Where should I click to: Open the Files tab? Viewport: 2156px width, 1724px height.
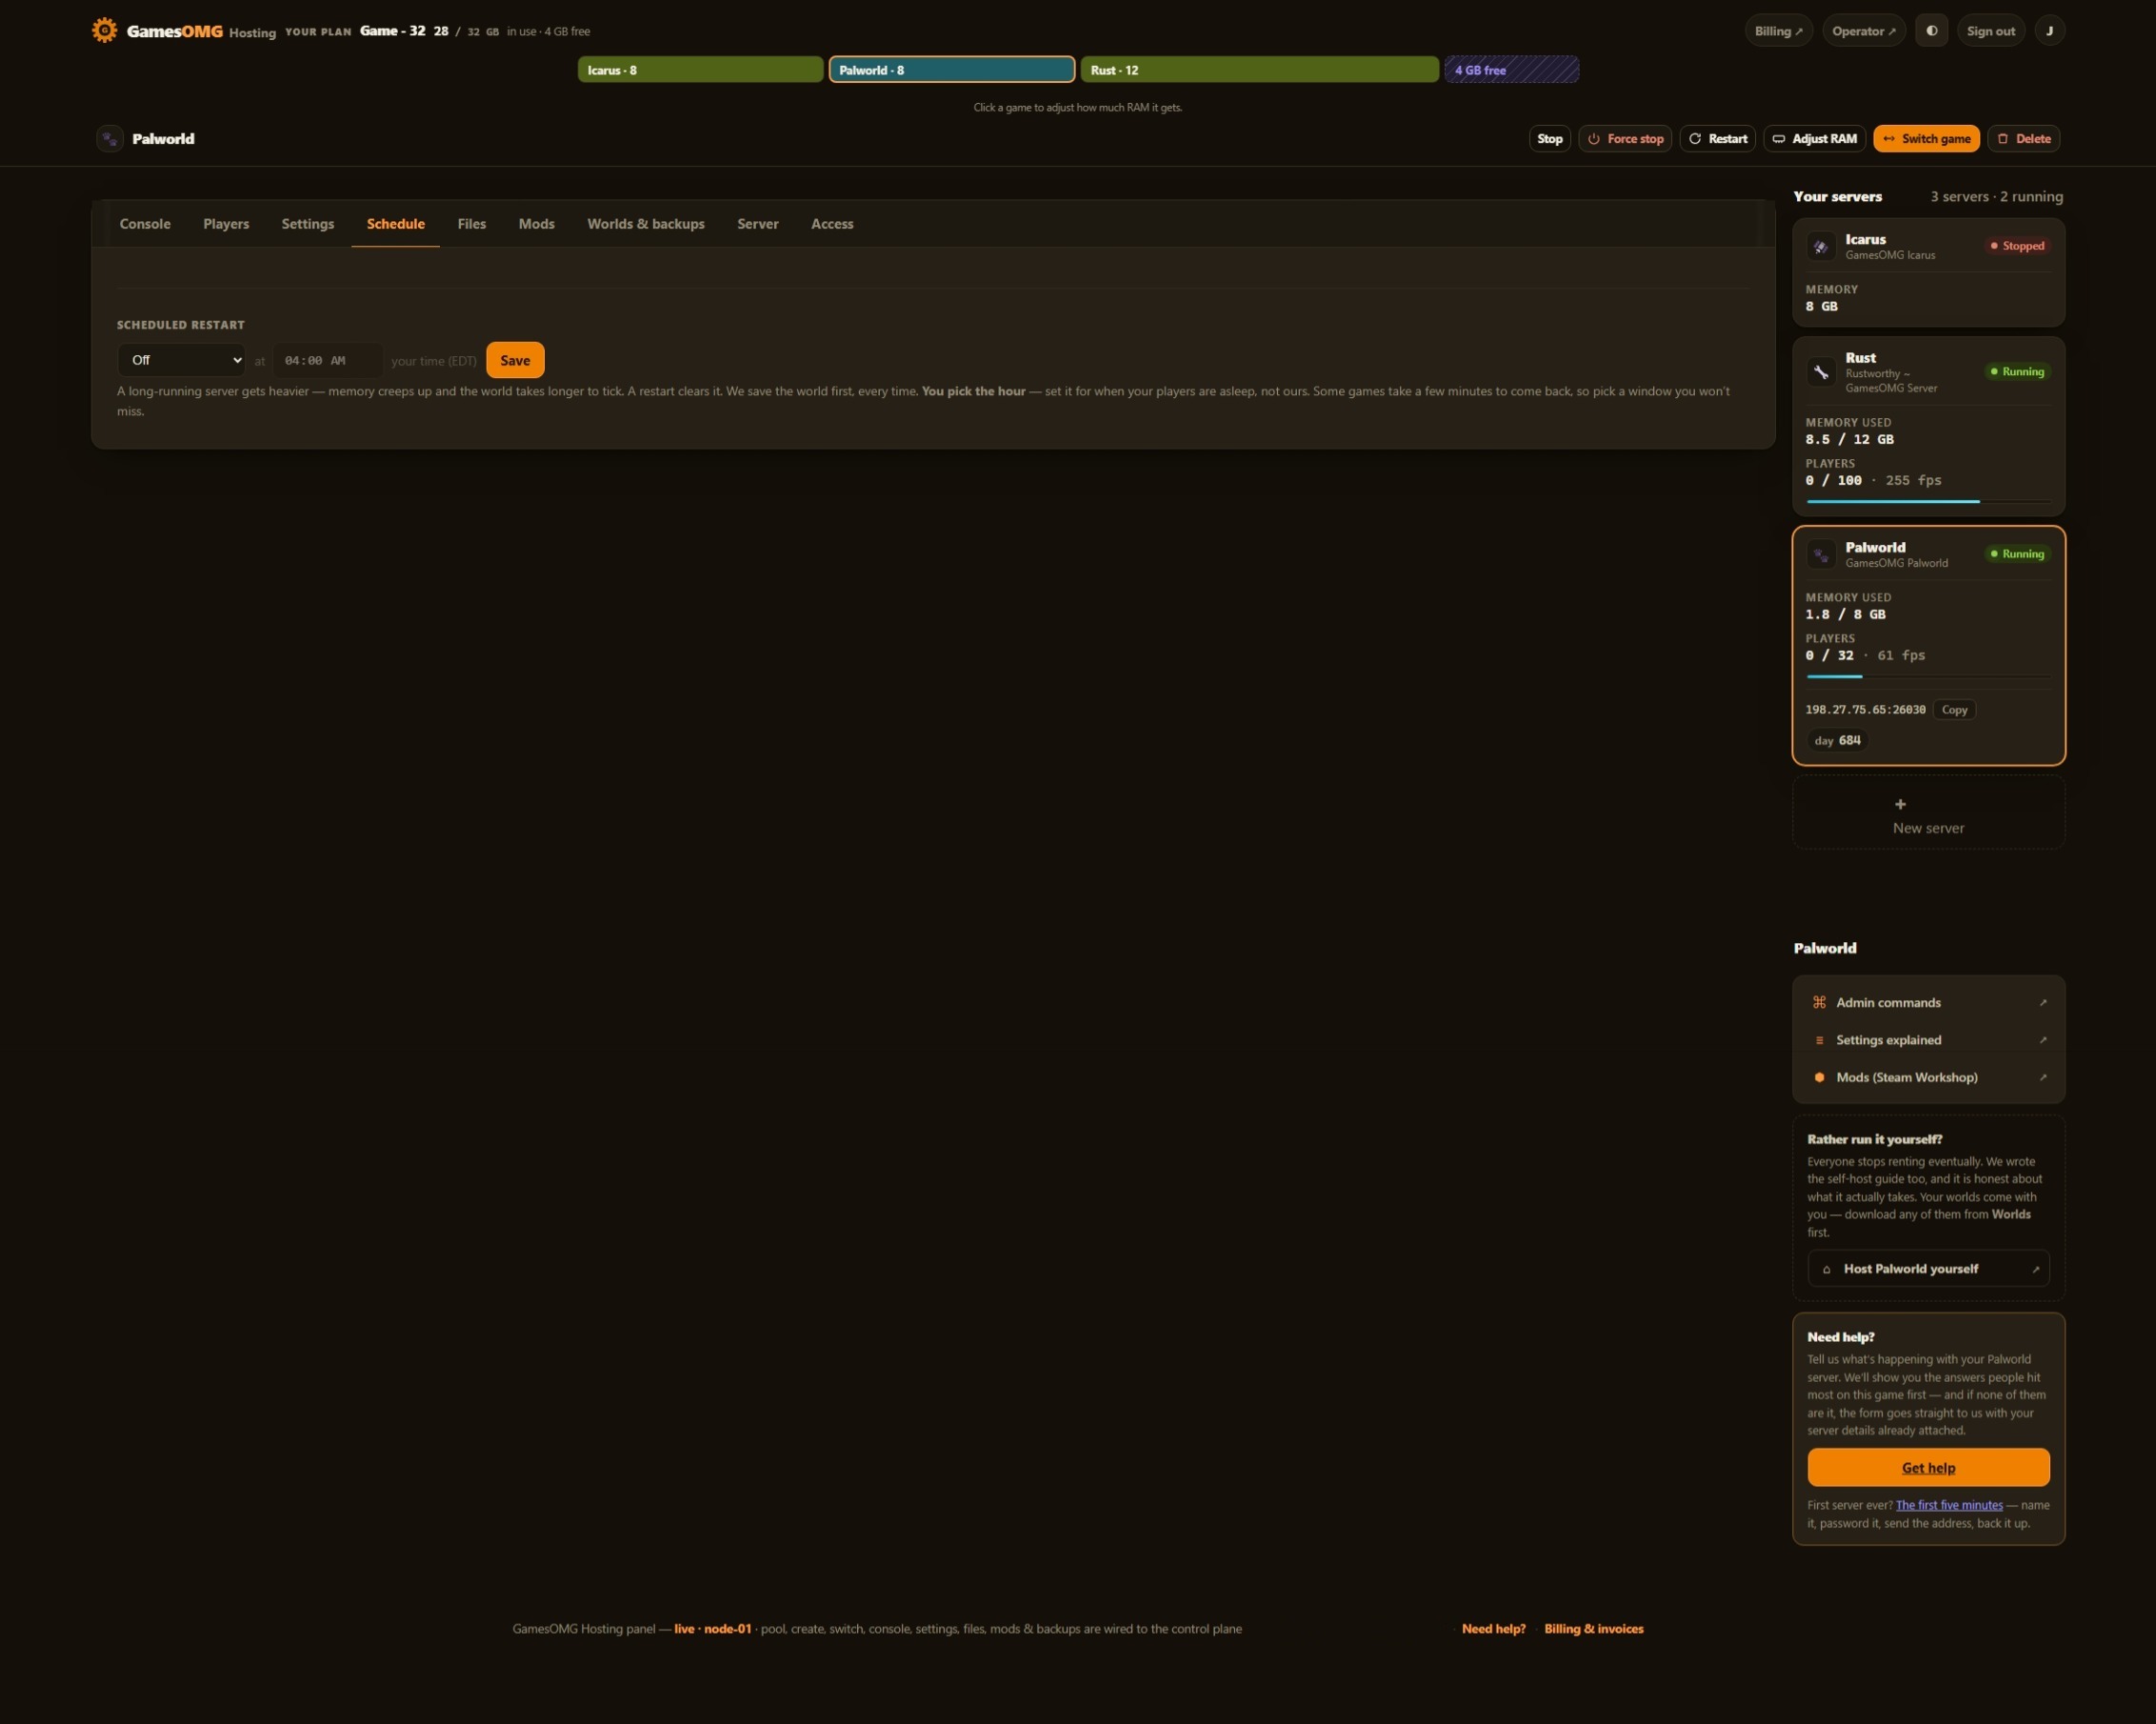472,224
